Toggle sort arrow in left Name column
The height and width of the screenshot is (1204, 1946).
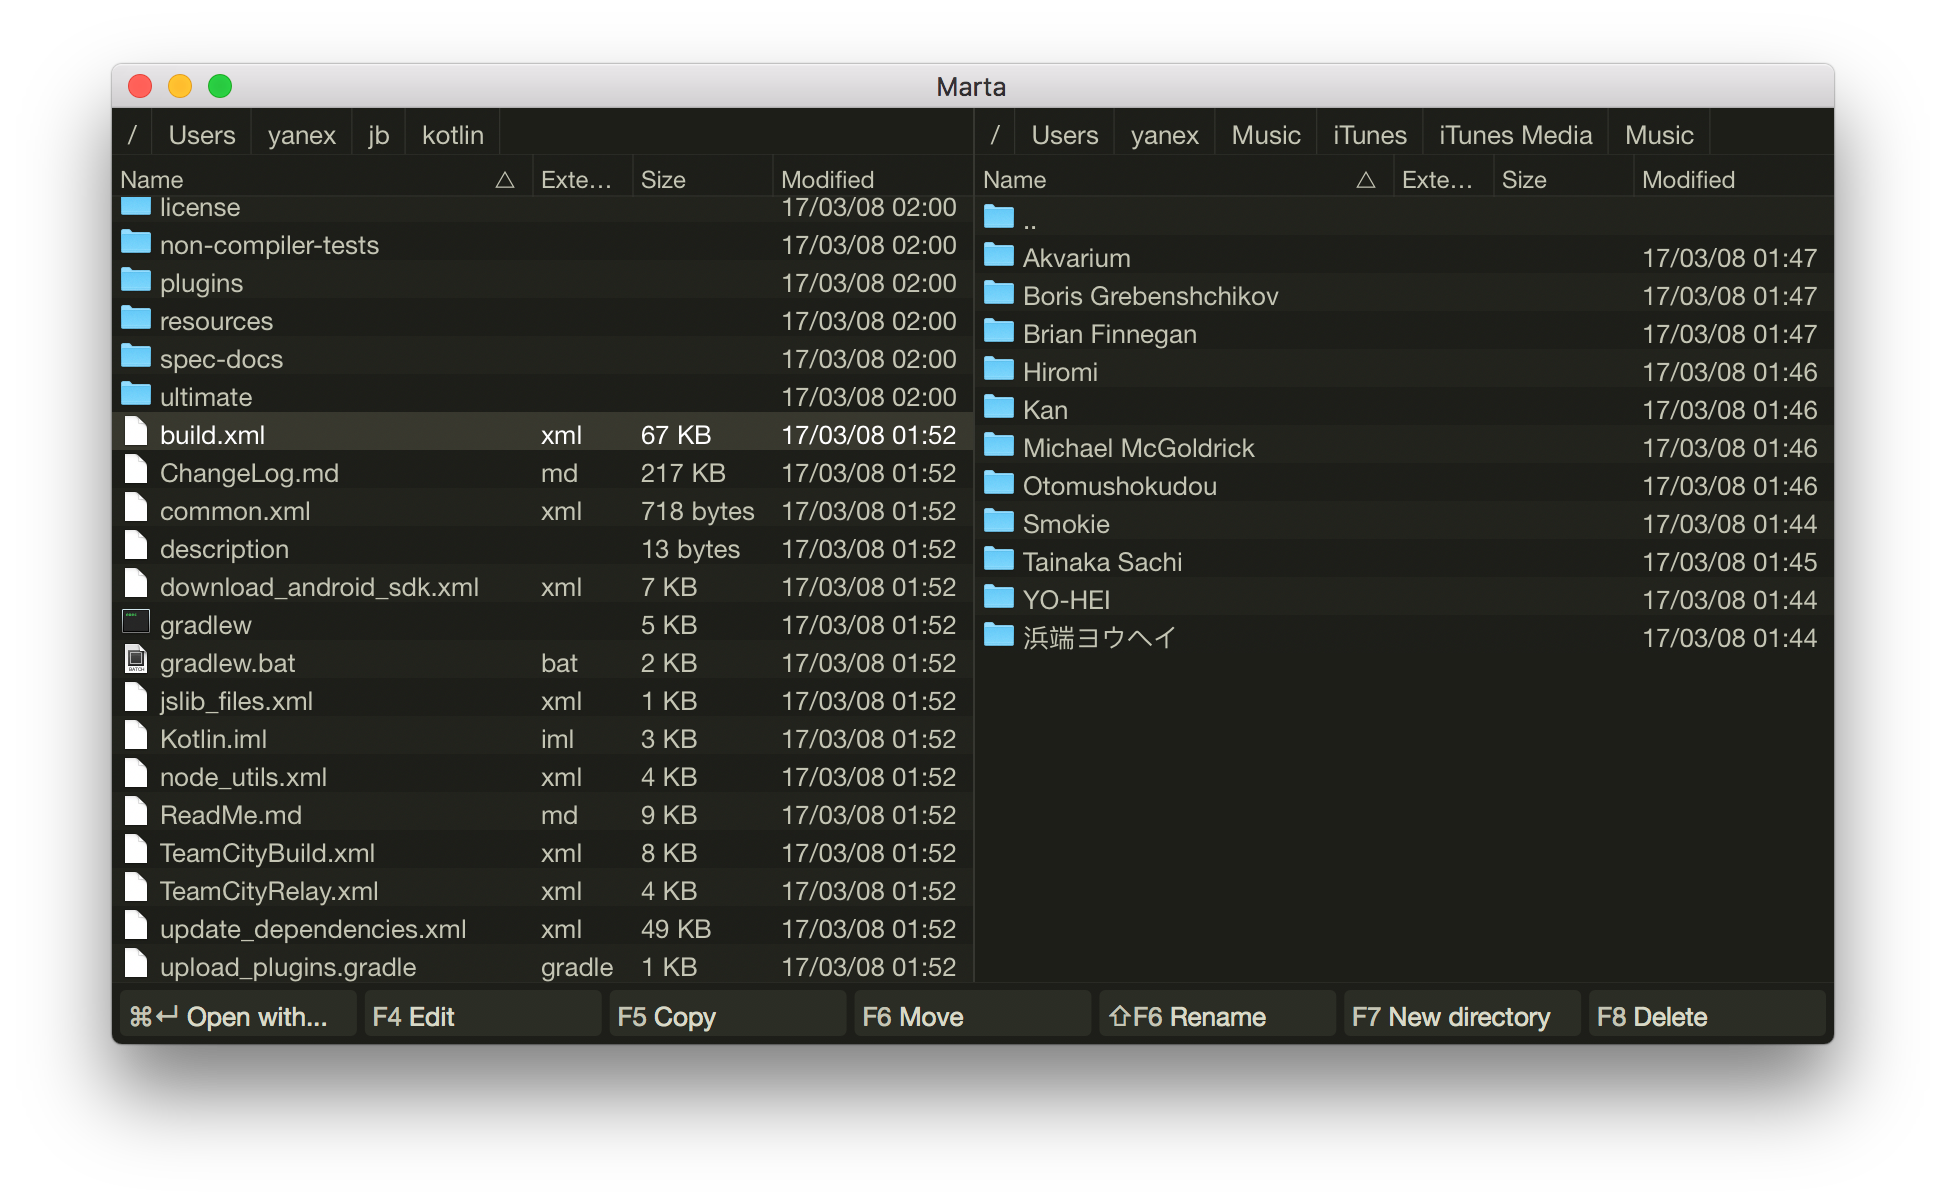pyautogui.click(x=505, y=180)
